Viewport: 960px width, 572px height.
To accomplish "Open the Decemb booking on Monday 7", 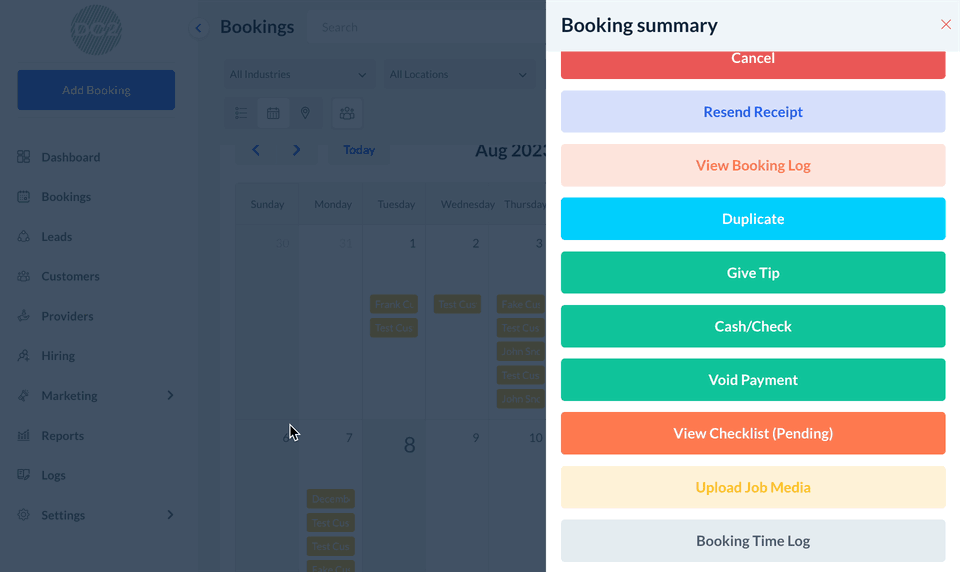I will coord(331,499).
